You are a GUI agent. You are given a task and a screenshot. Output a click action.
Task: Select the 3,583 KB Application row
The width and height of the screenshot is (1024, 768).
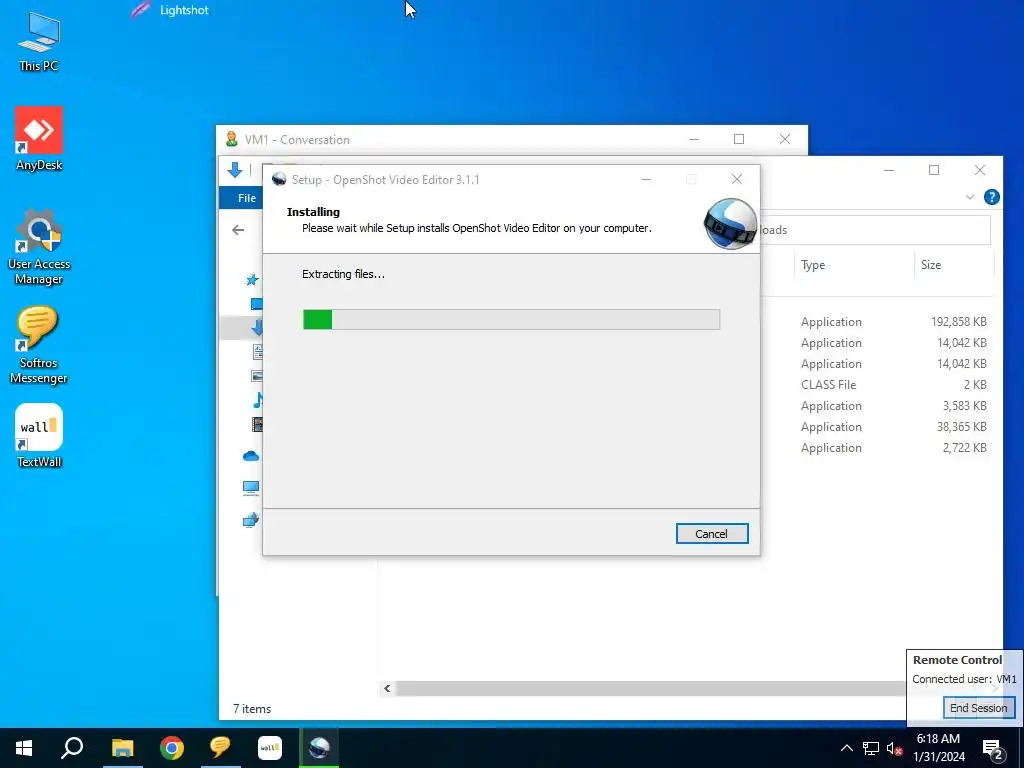pos(878,406)
